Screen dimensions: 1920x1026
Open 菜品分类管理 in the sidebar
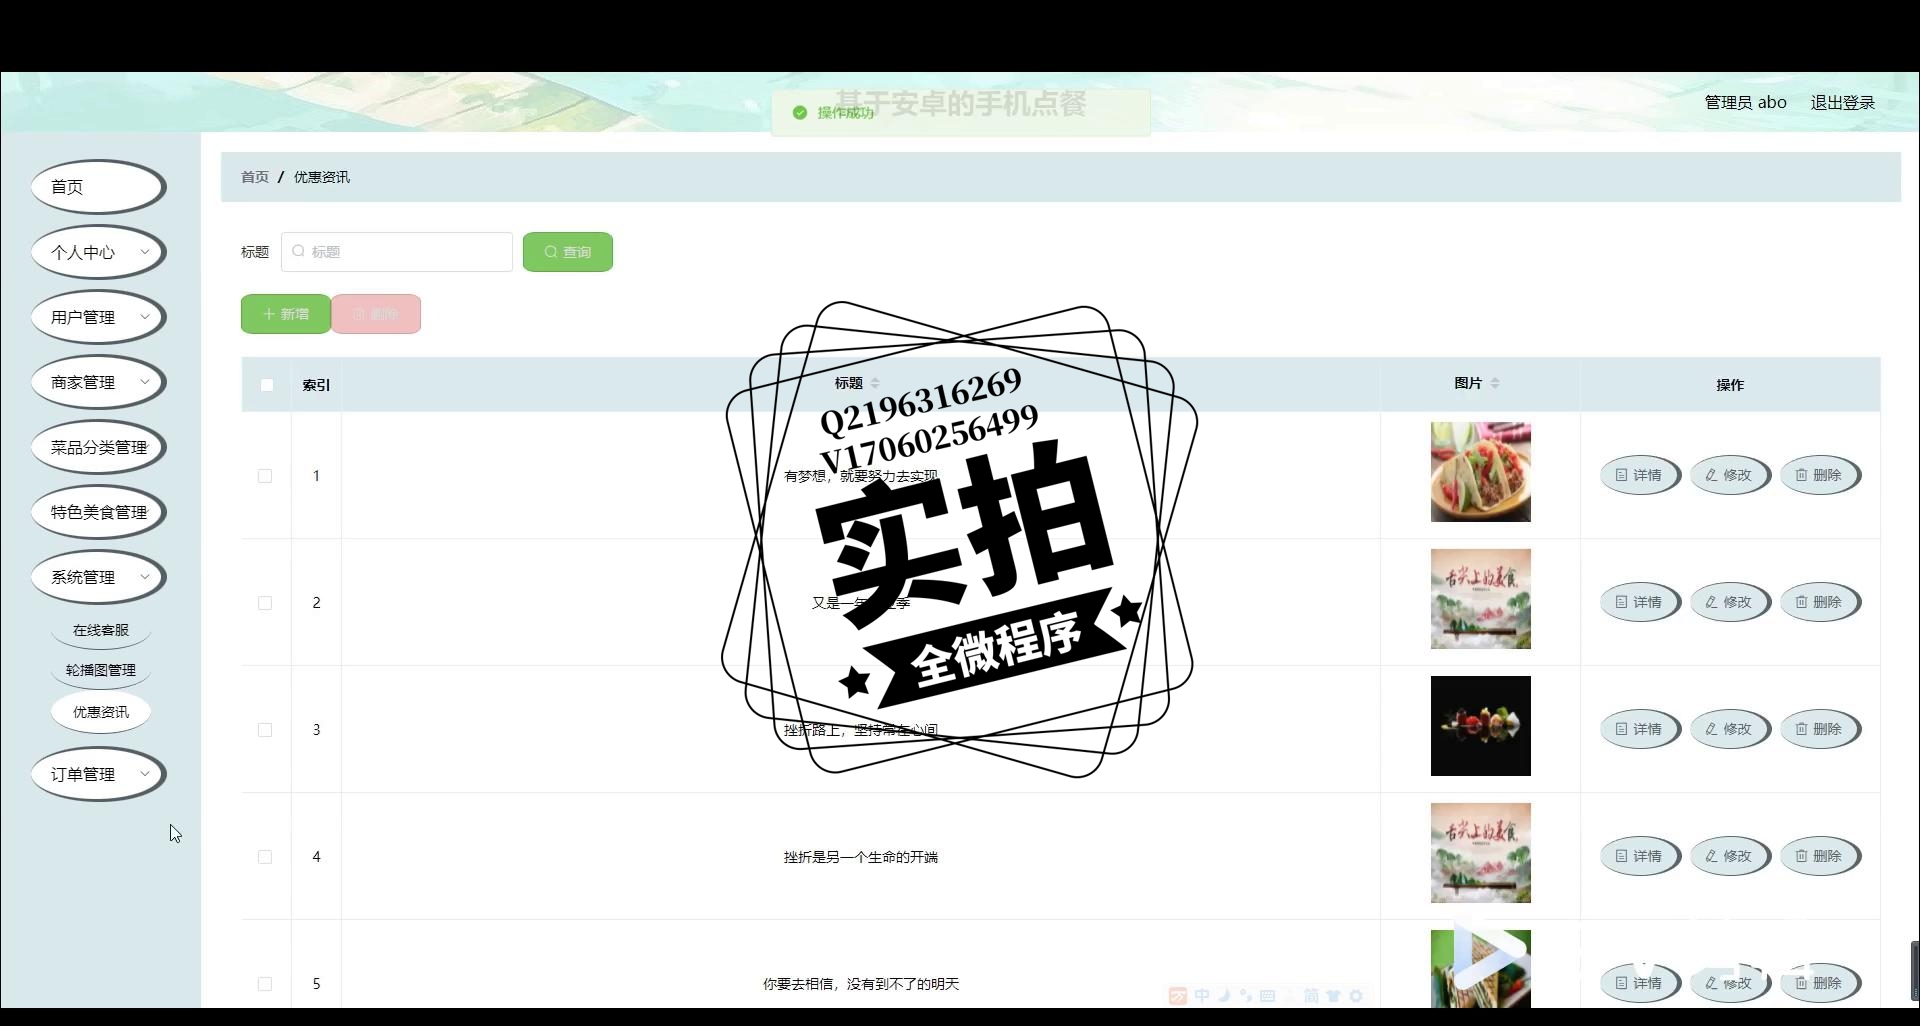98,447
